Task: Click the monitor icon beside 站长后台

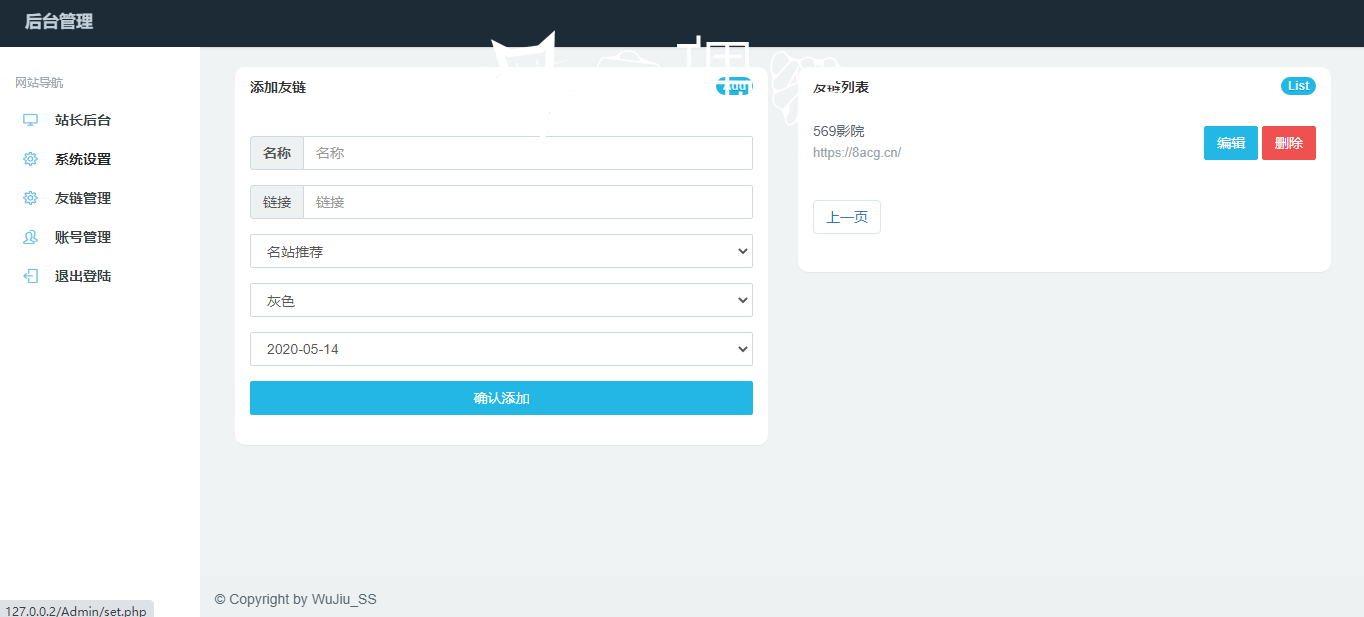Action: pos(30,120)
